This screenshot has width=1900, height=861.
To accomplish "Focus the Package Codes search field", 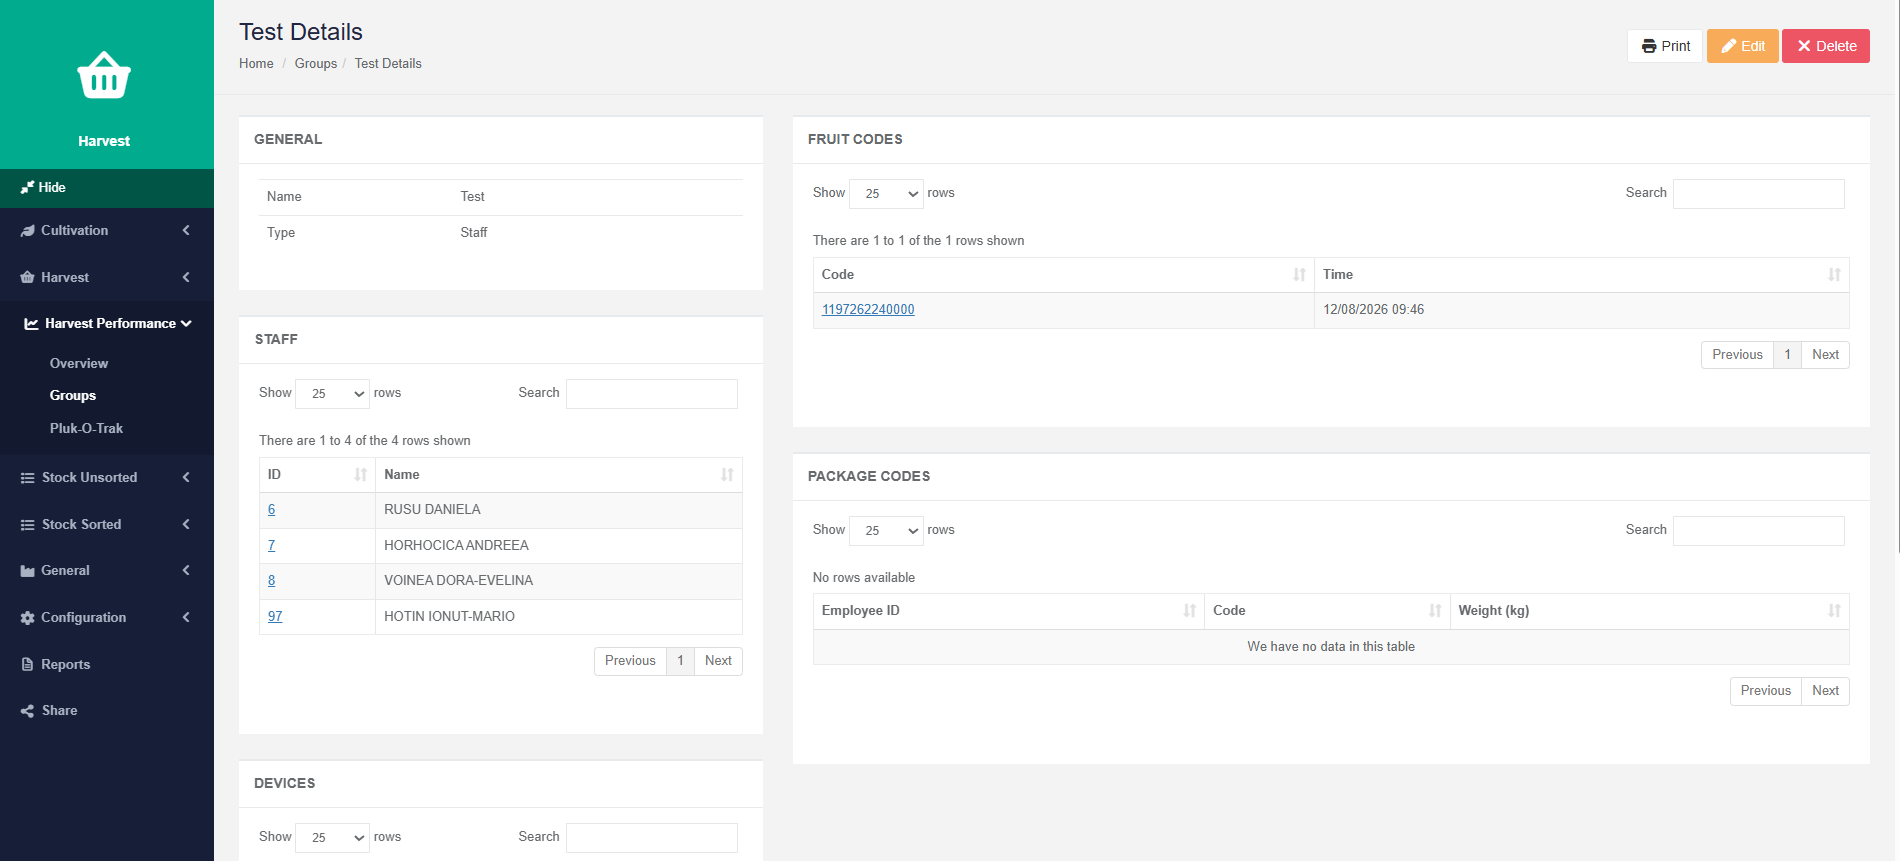I will click(1759, 531).
